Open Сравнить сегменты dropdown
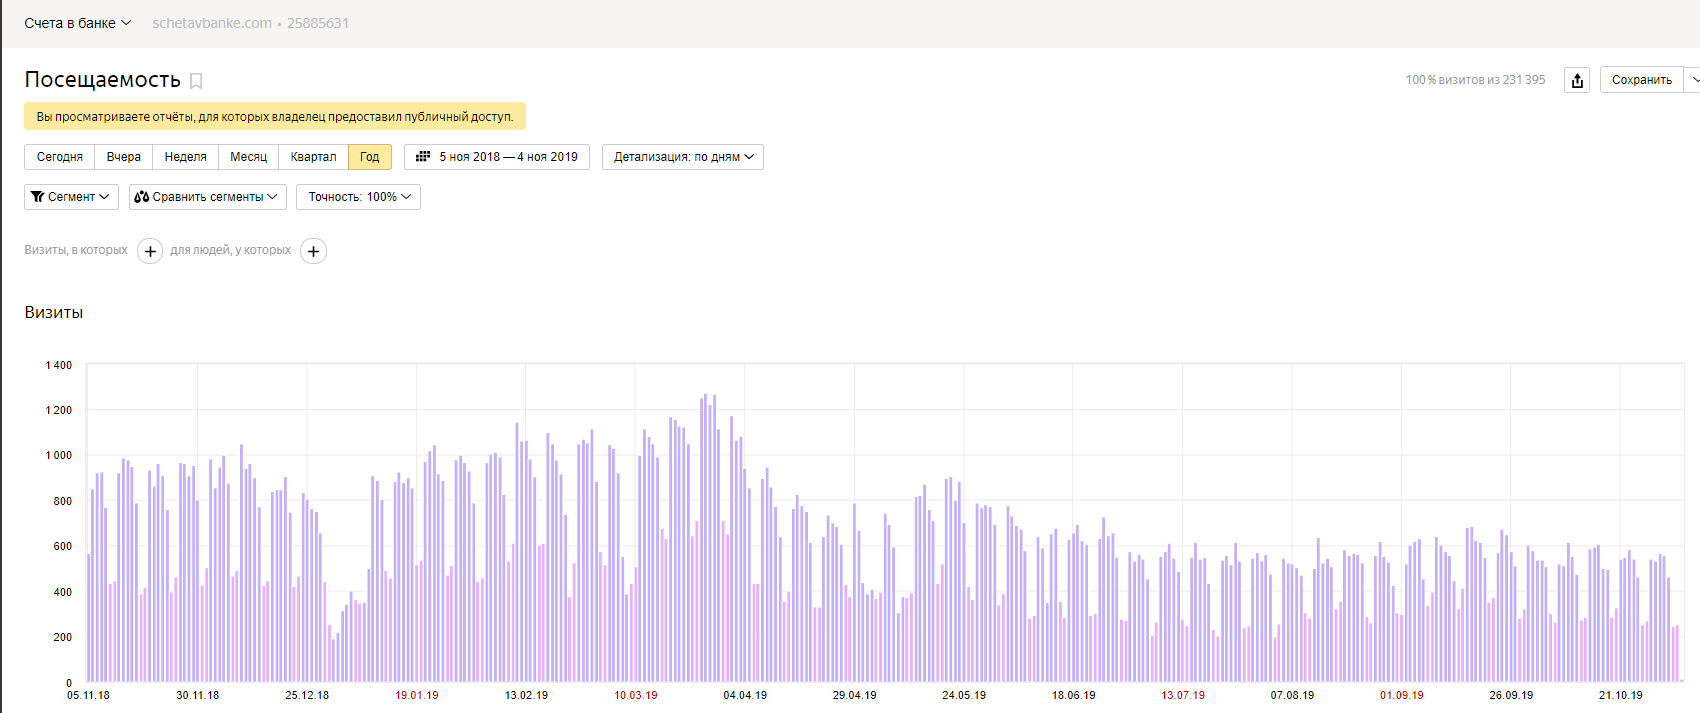Viewport: 1700px width, 713px height. coord(208,197)
